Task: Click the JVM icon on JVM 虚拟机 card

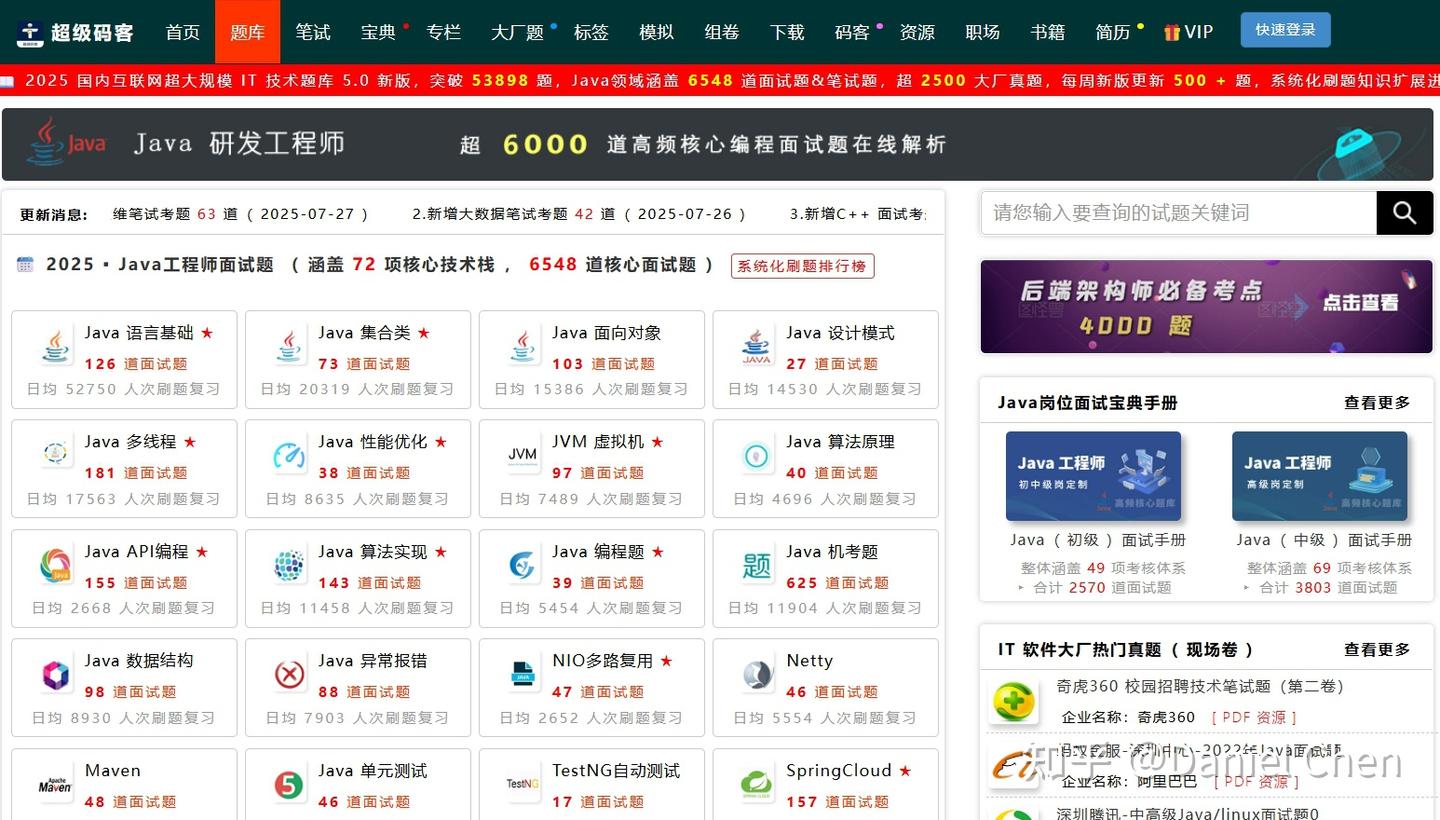Action: [x=522, y=456]
